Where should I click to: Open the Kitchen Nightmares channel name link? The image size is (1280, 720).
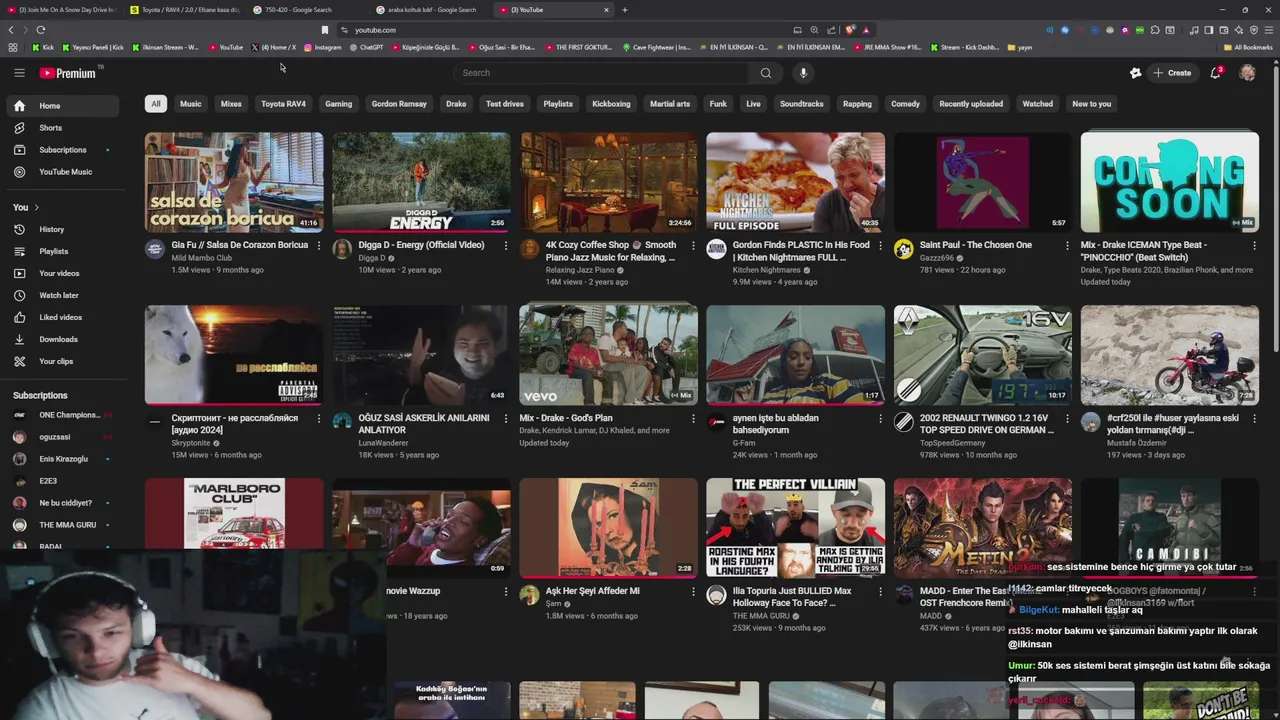[766, 270]
